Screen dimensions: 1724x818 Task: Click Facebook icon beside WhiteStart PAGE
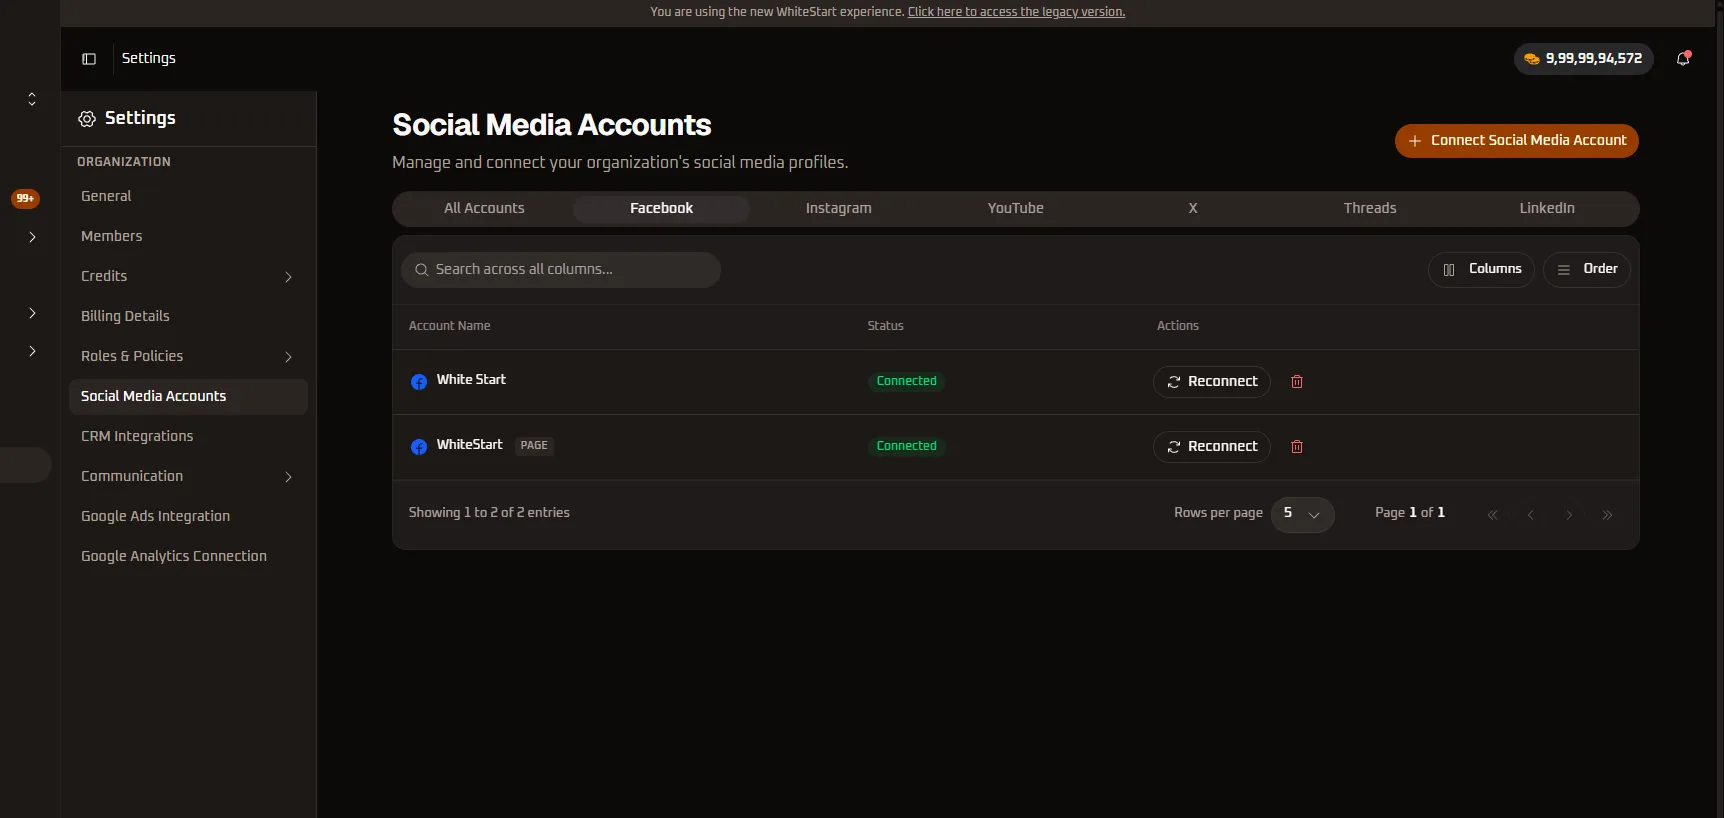[419, 447]
